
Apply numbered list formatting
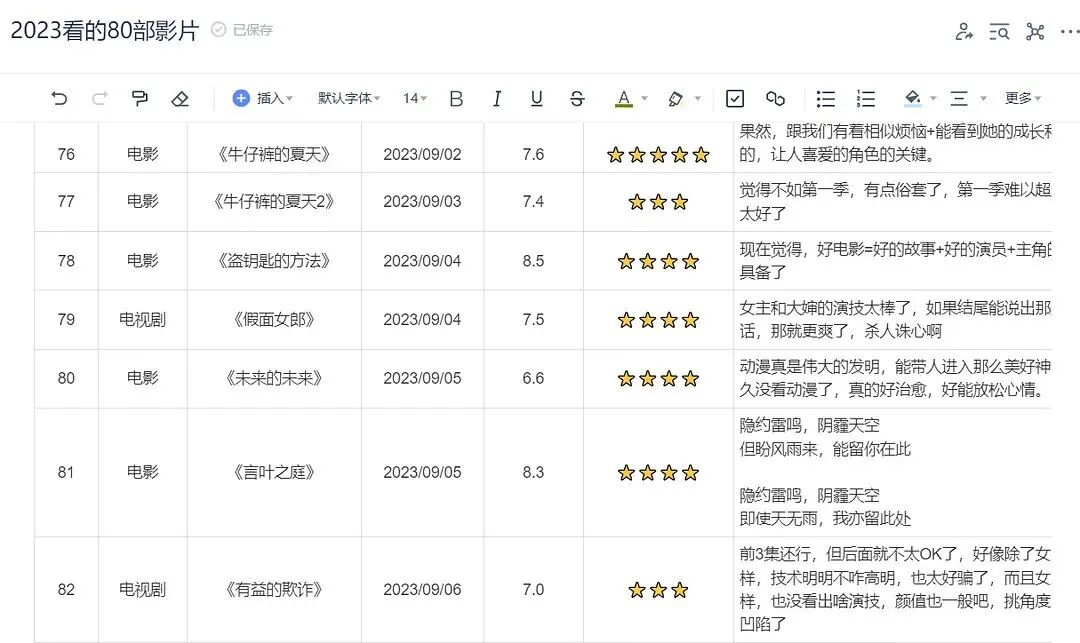(866, 99)
